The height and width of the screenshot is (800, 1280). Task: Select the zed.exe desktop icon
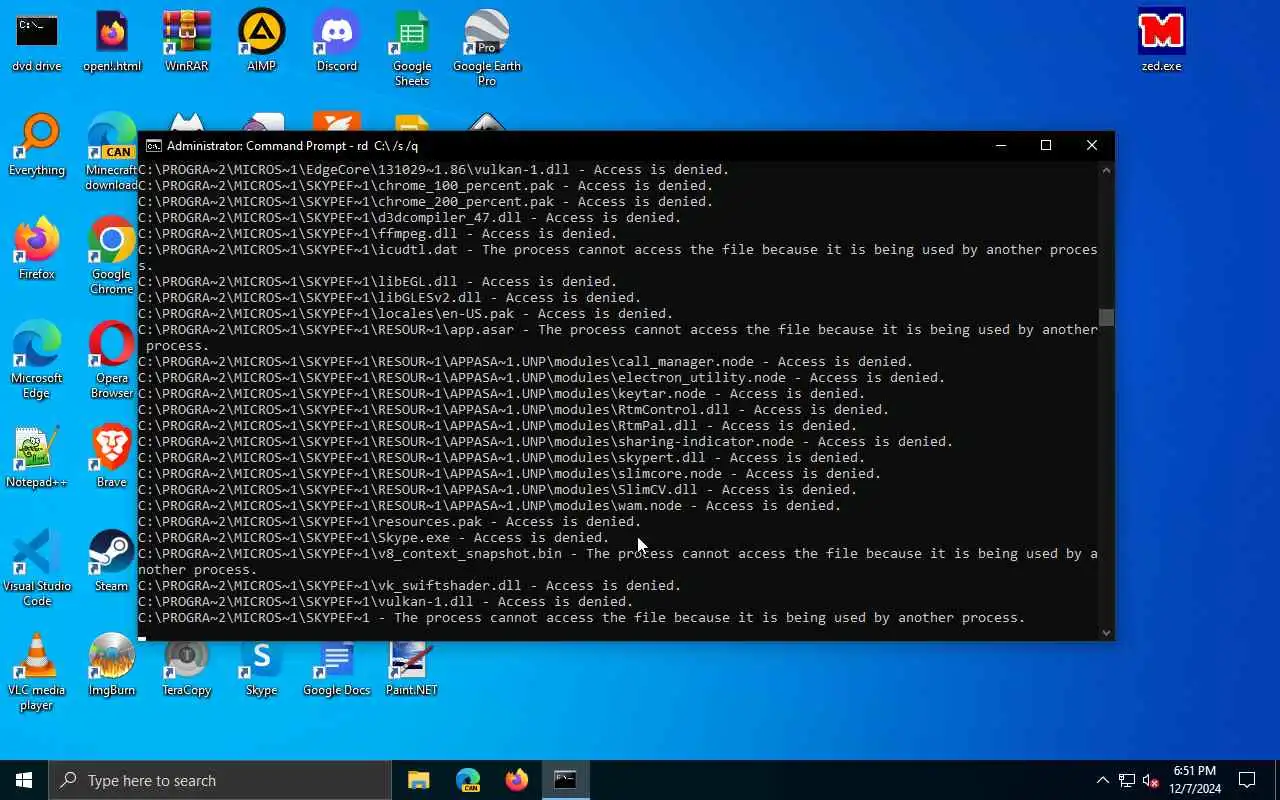tap(1162, 42)
